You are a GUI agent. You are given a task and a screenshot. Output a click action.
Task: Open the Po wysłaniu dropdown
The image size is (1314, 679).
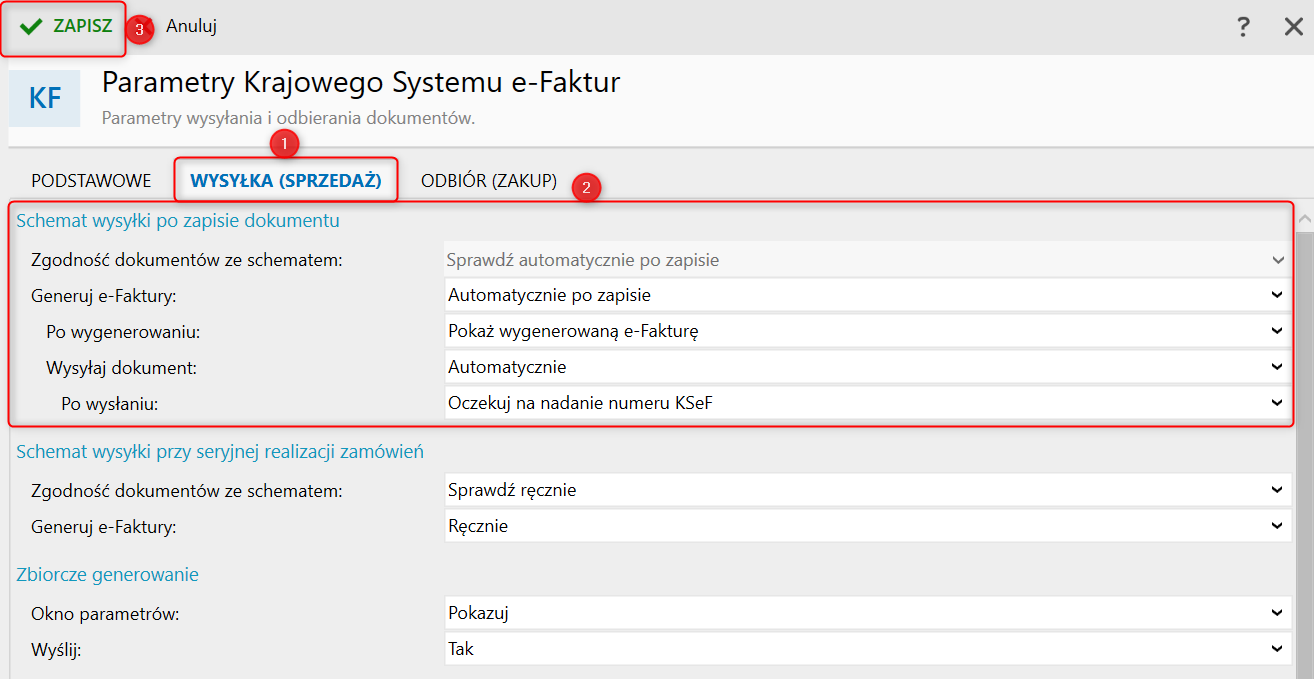coord(866,403)
